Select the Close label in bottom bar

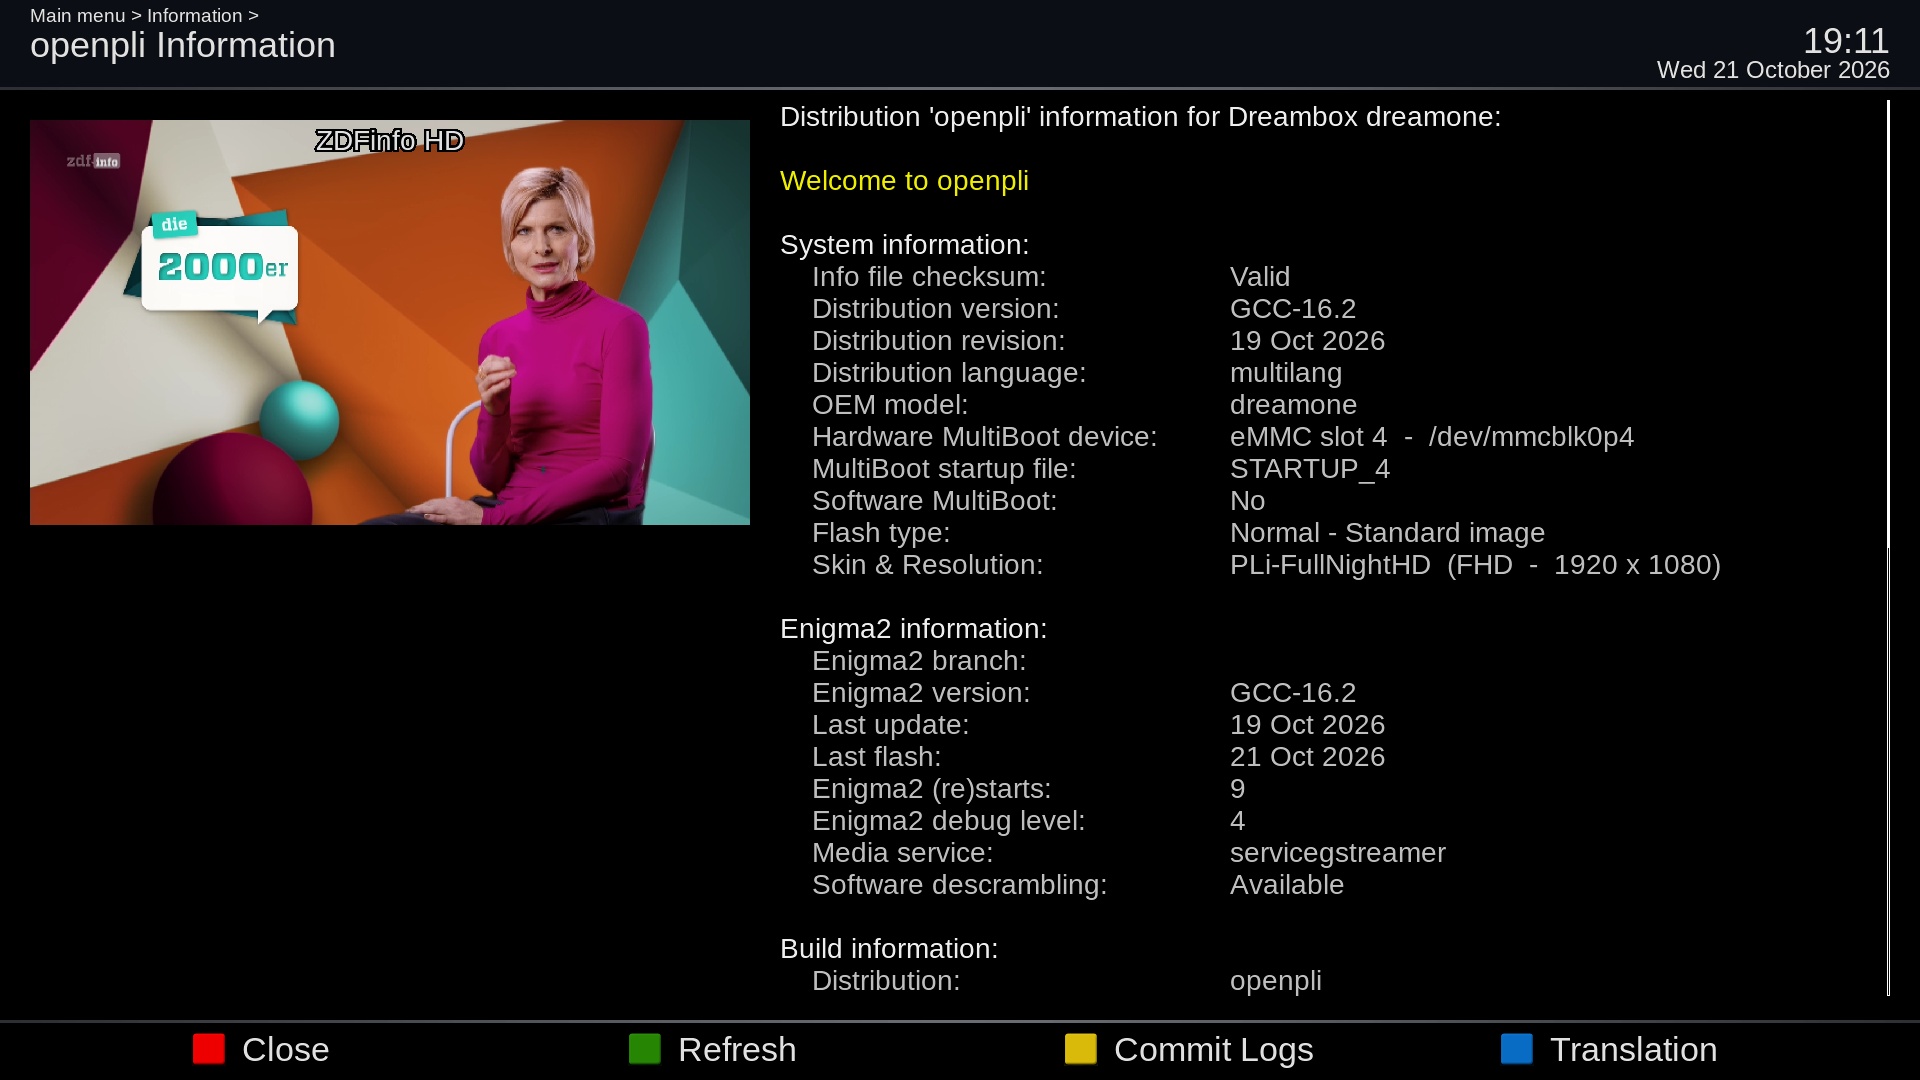click(x=285, y=1050)
